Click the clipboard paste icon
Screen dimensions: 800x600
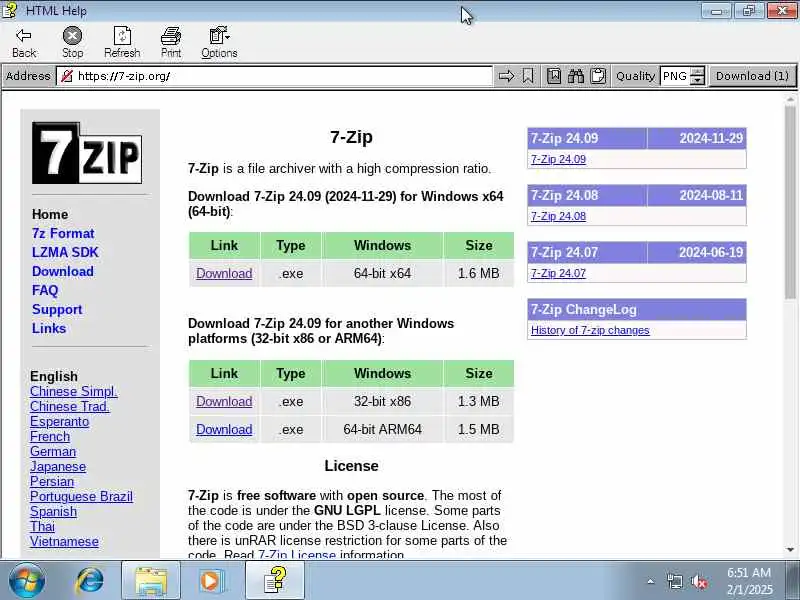pyautogui.click(x=598, y=76)
